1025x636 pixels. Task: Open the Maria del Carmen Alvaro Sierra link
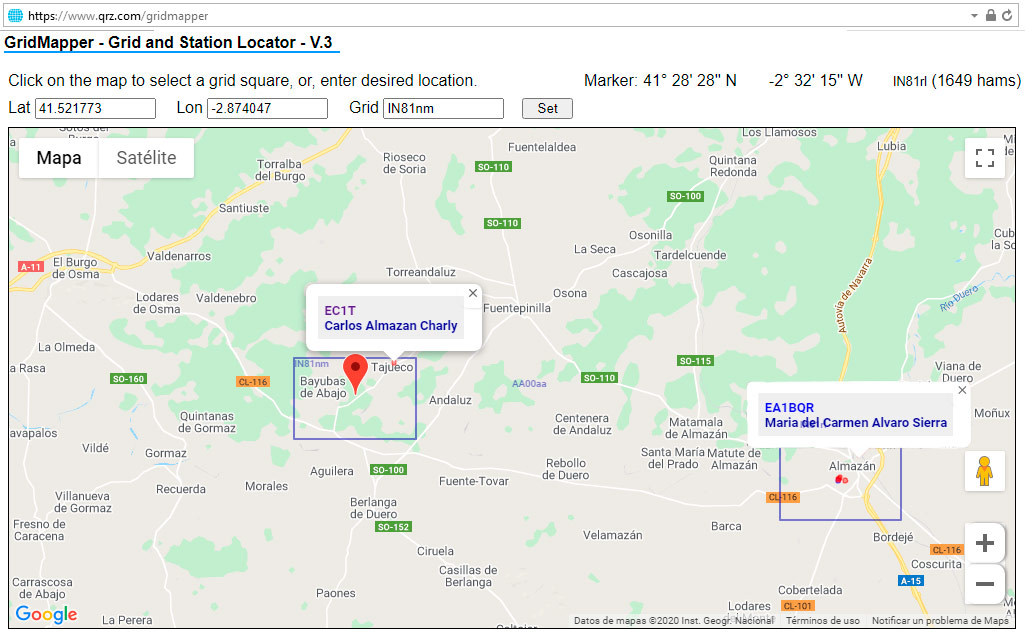pos(856,422)
